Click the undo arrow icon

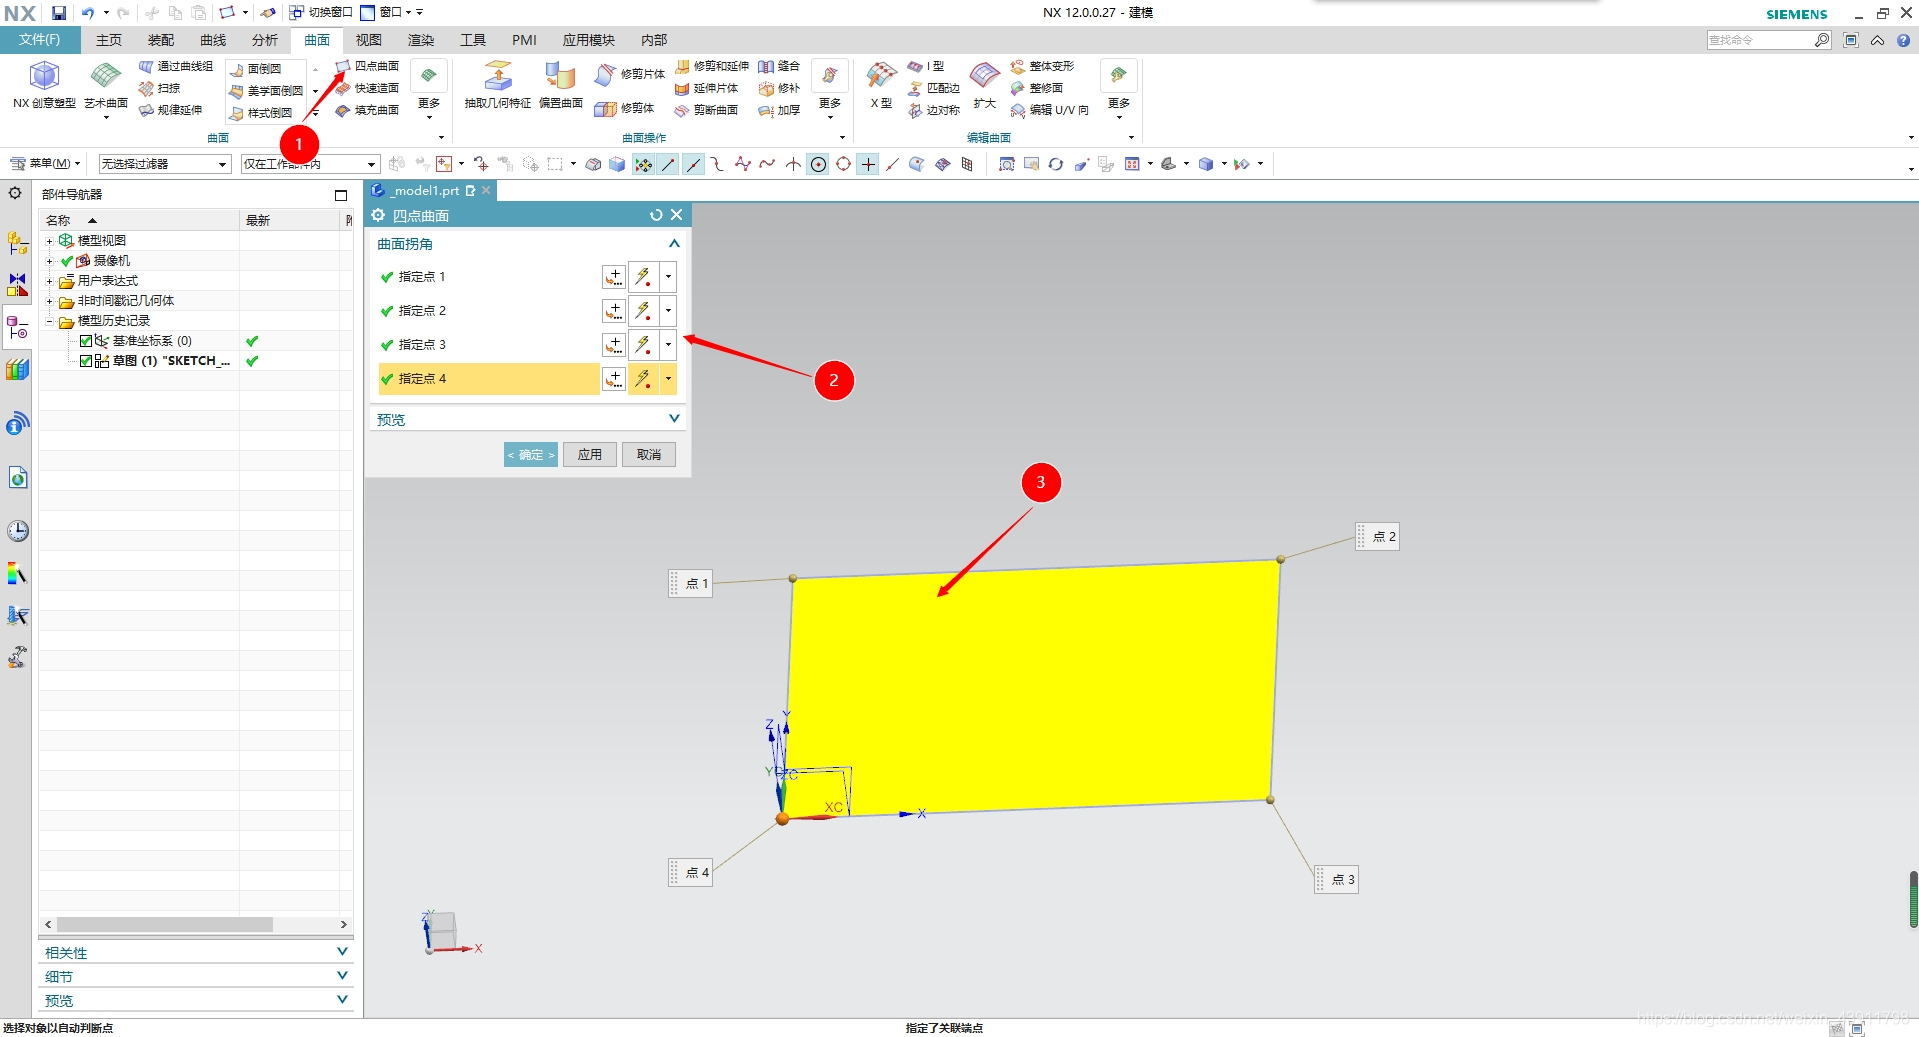[x=88, y=13]
